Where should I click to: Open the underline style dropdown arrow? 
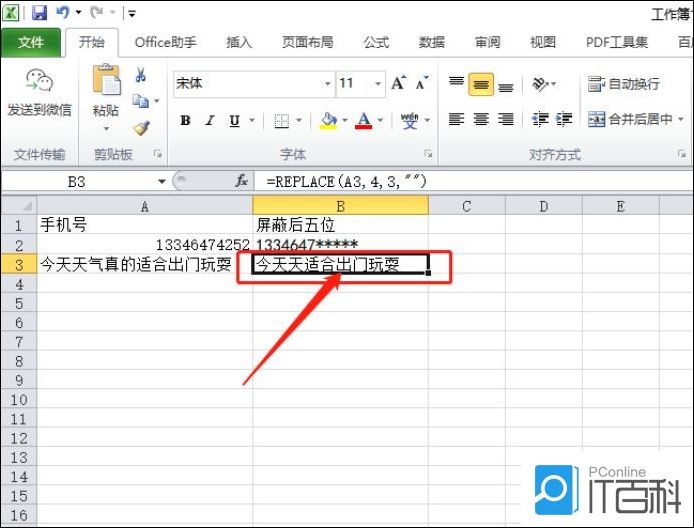[252, 120]
